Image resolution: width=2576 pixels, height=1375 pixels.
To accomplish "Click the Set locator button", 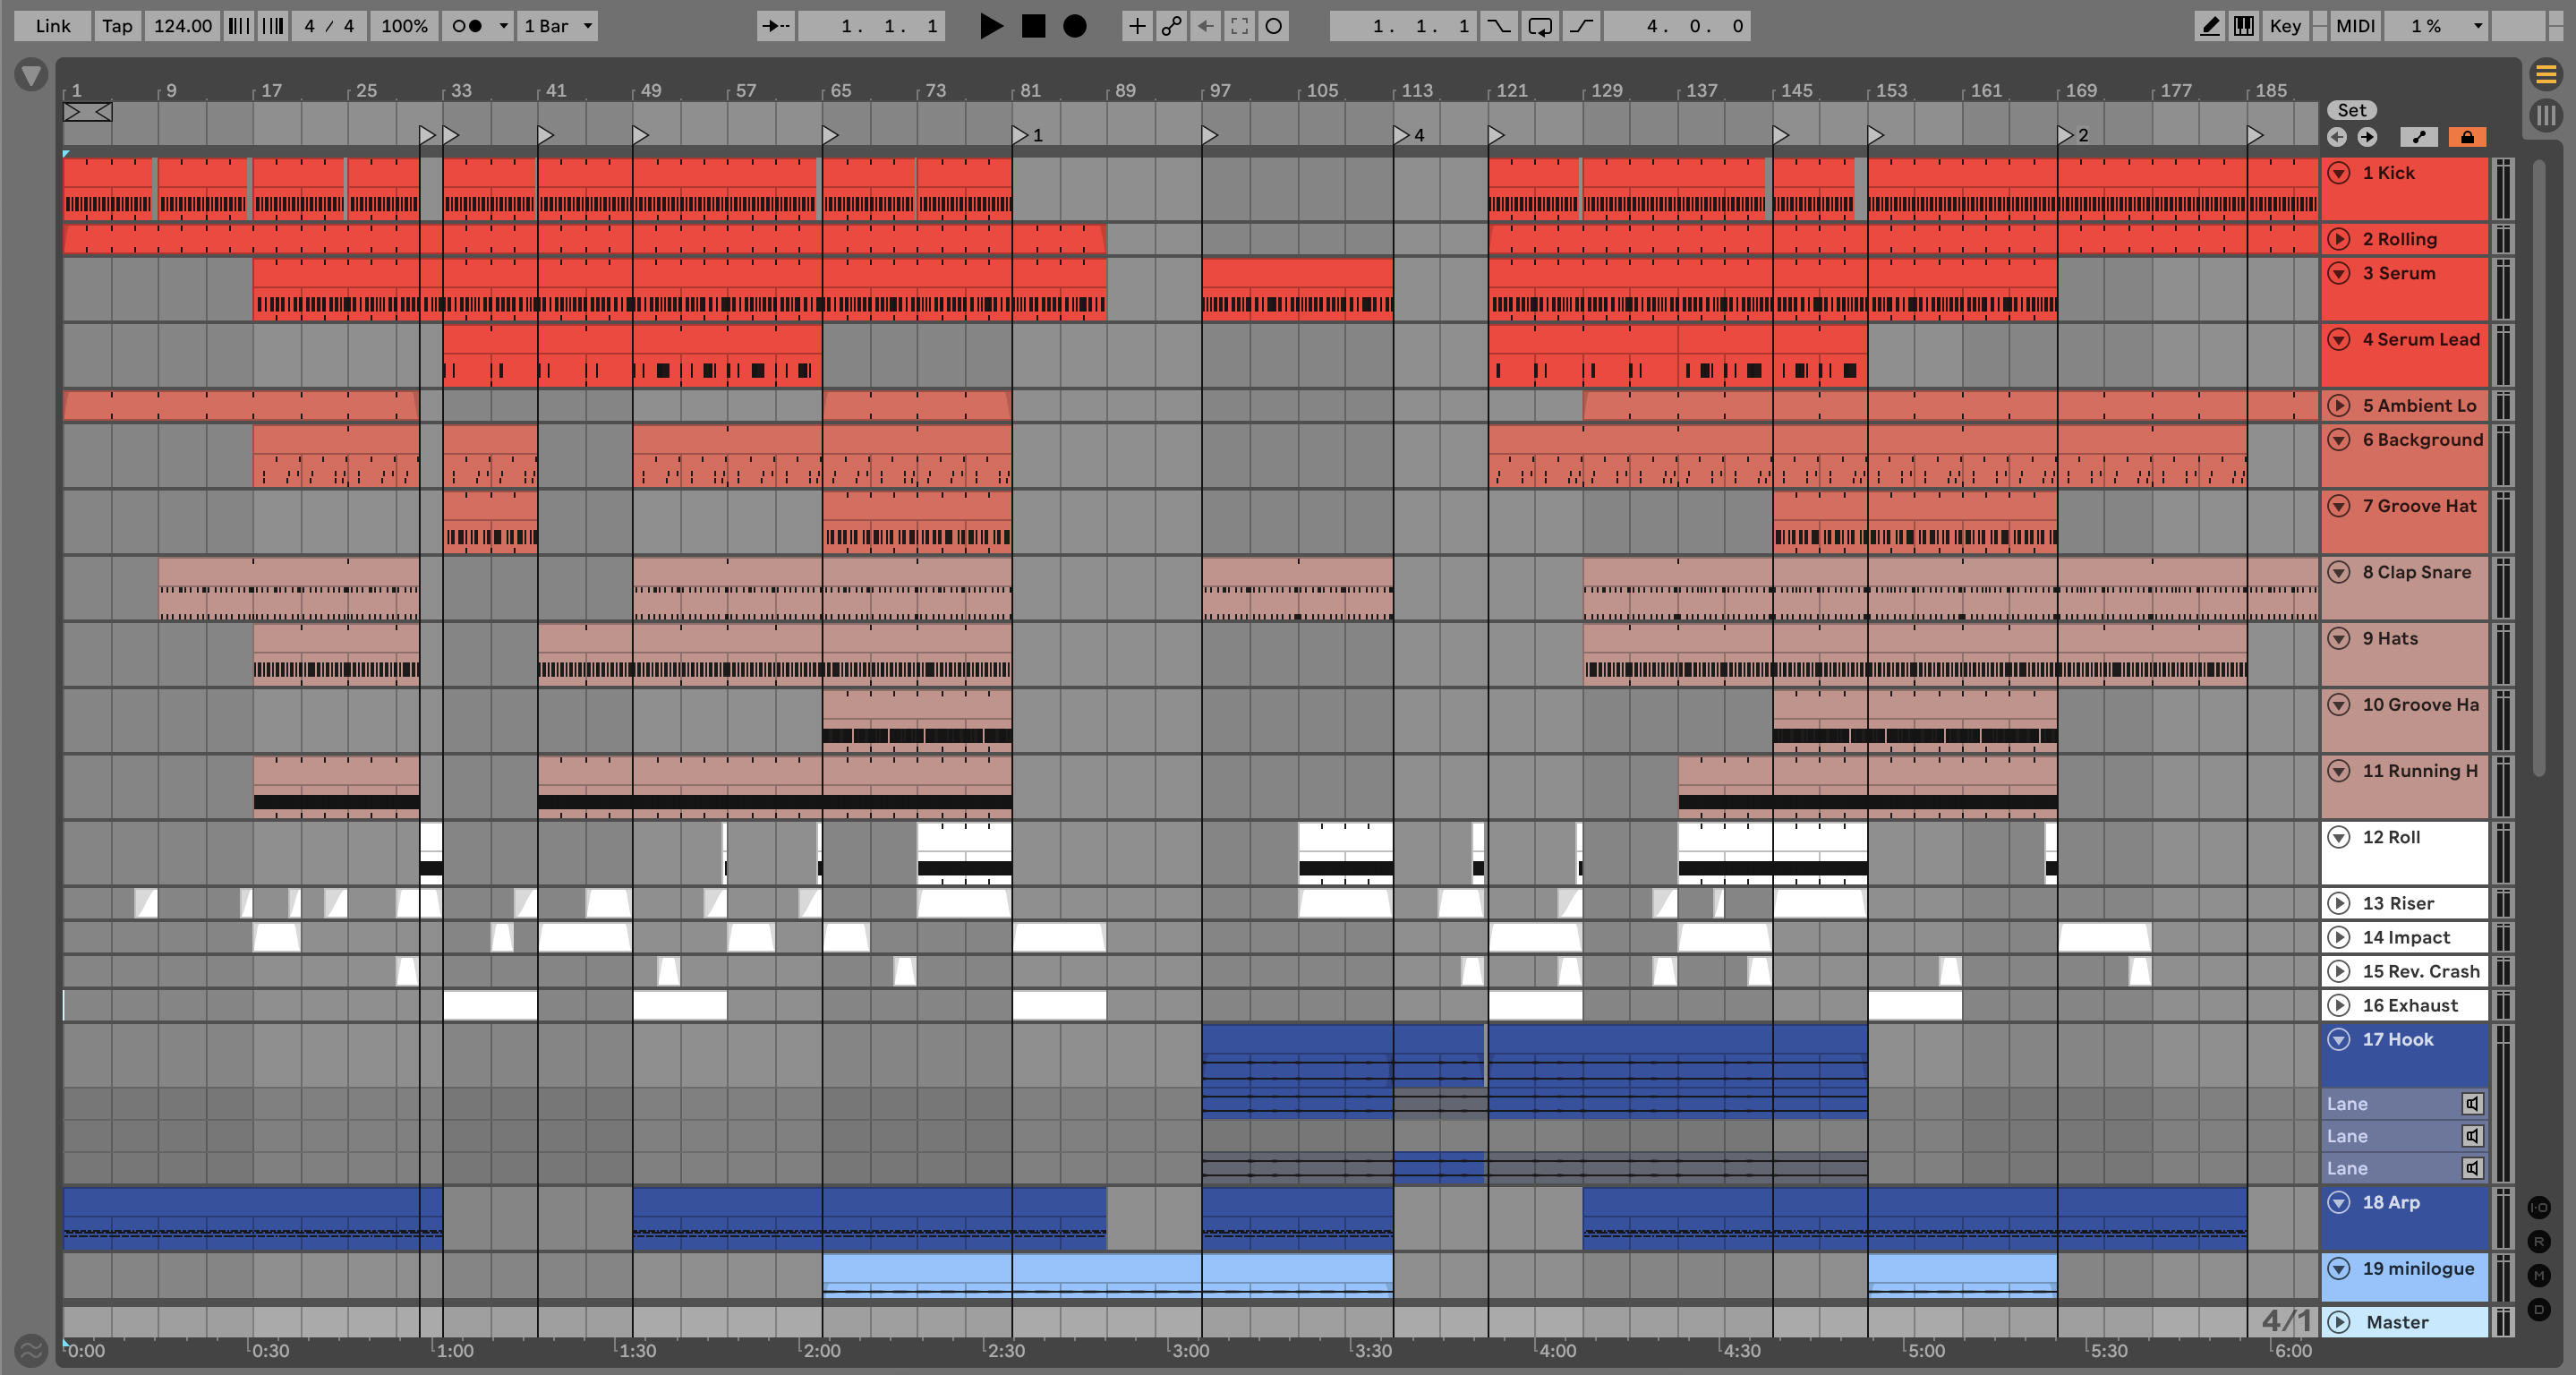I will pyautogui.click(x=2351, y=110).
